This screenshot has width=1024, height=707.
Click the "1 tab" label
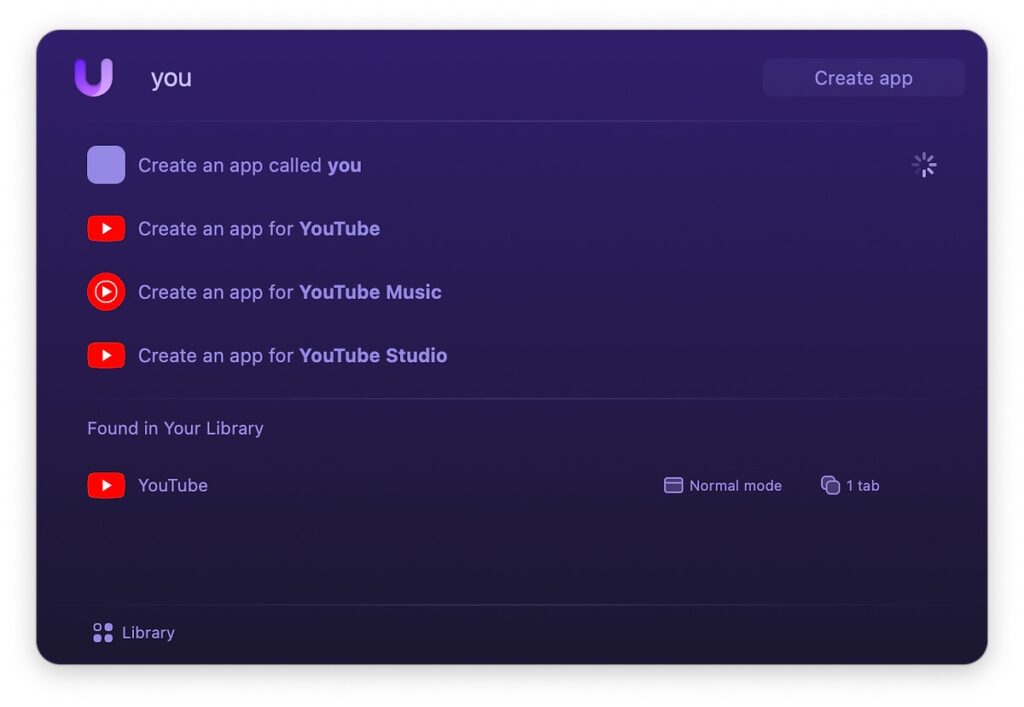click(x=862, y=486)
